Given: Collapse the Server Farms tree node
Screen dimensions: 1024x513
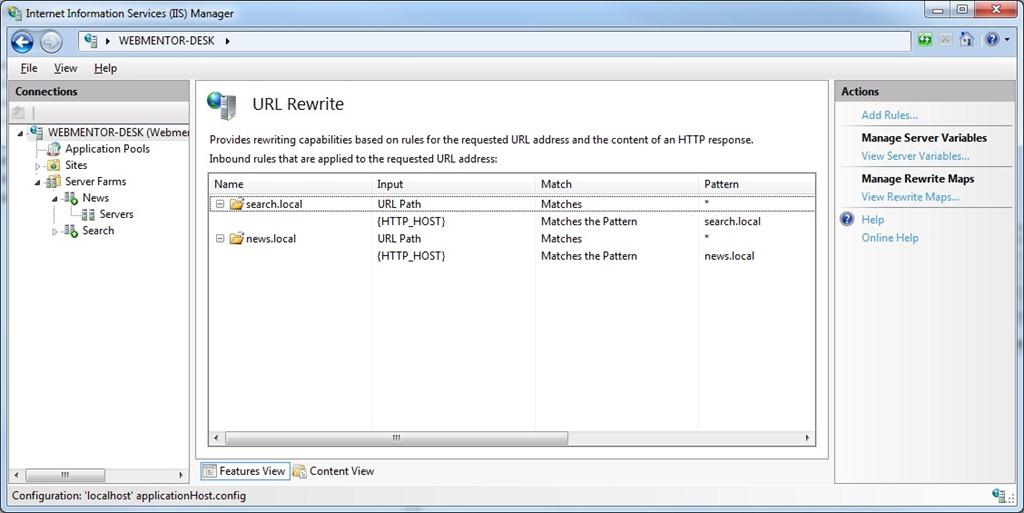Looking at the screenshot, I should pyautogui.click(x=38, y=182).
